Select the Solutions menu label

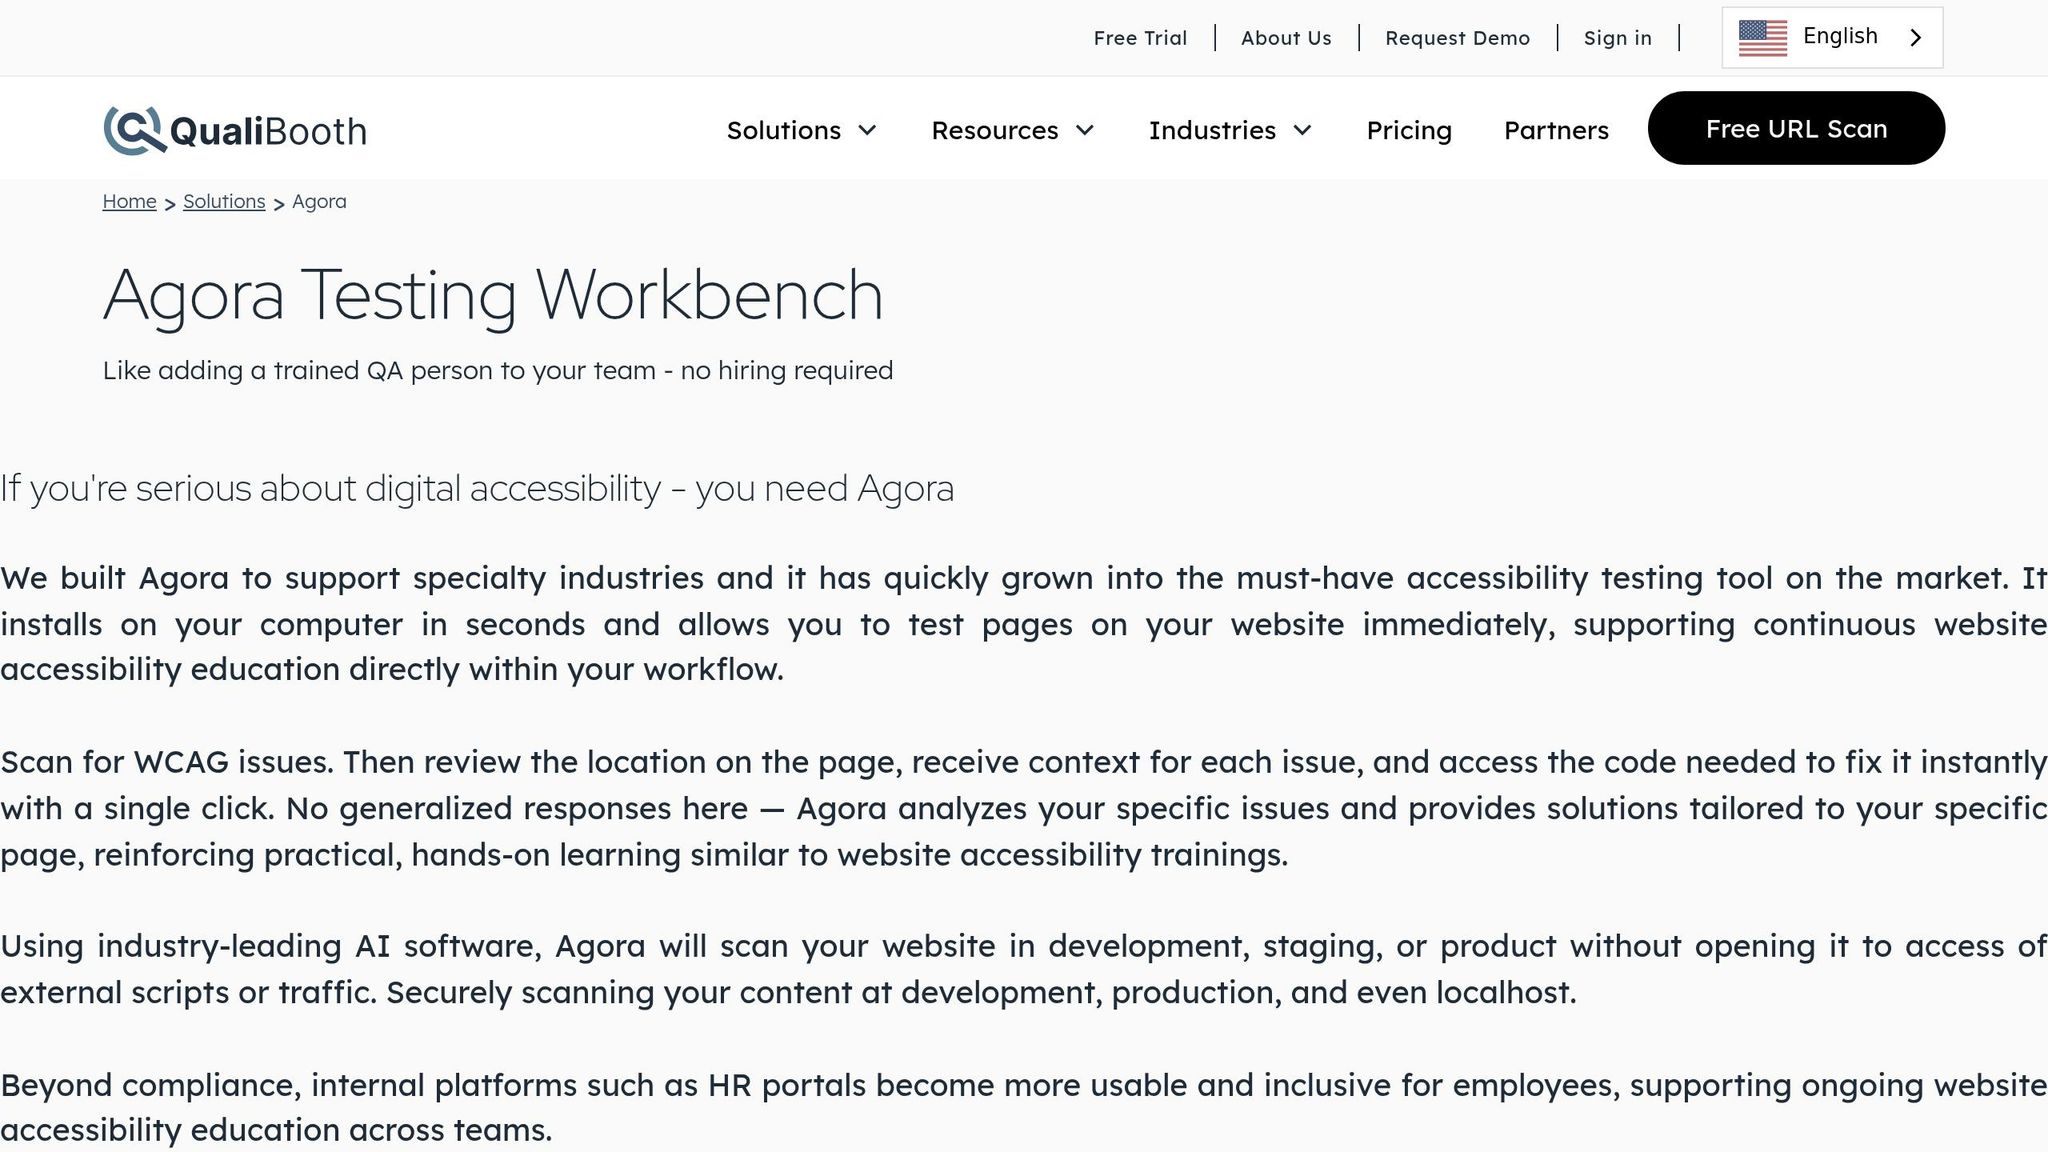click(x=783, y=130)
